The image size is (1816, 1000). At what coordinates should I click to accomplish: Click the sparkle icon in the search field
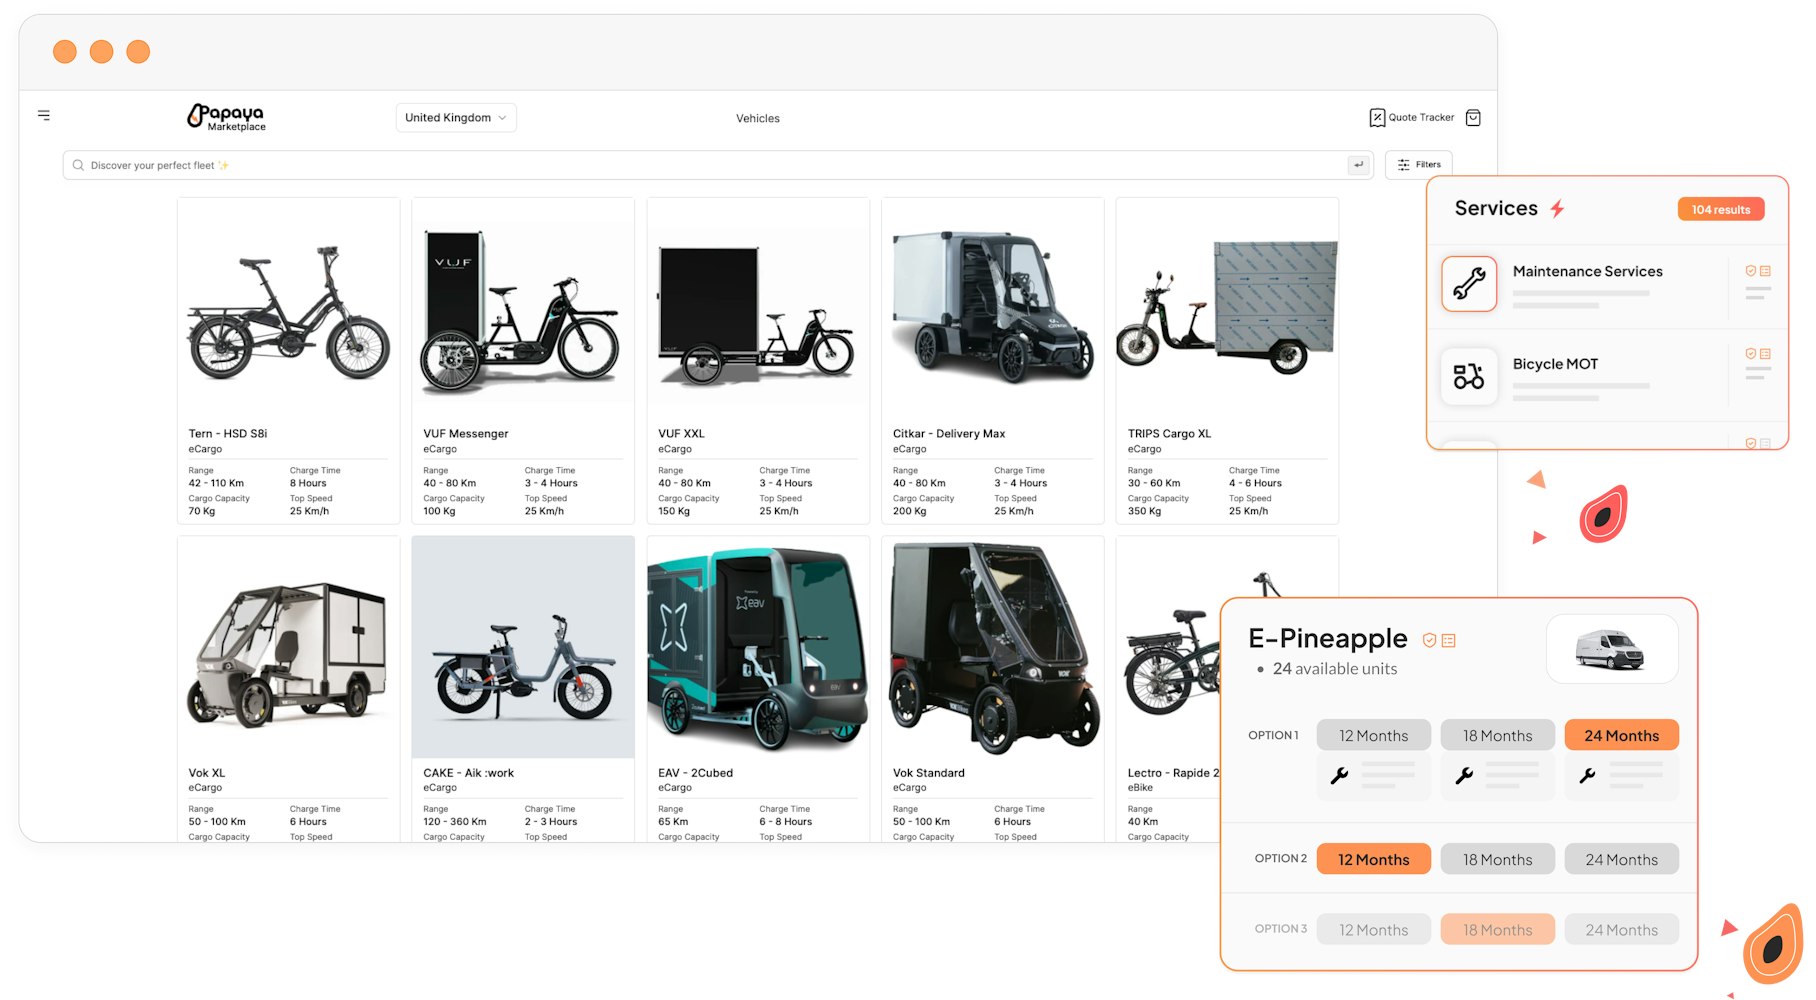223,165
